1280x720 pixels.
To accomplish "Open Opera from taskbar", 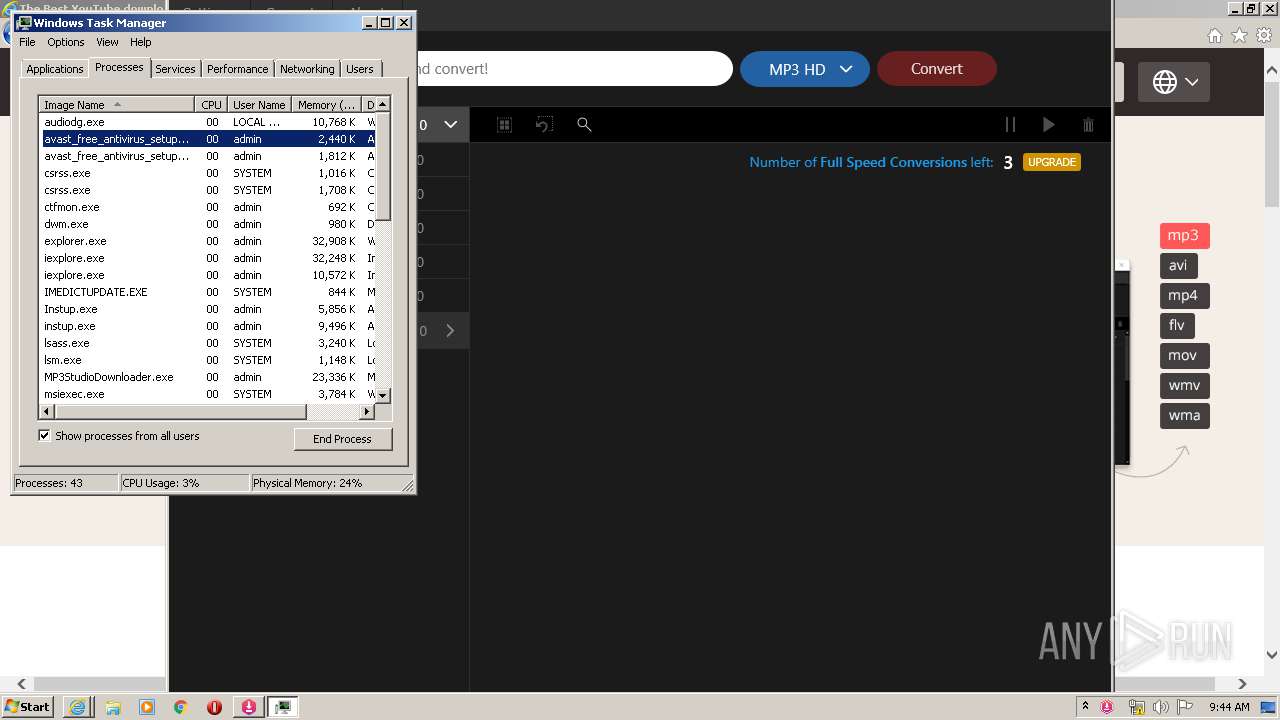I will 215,707.
